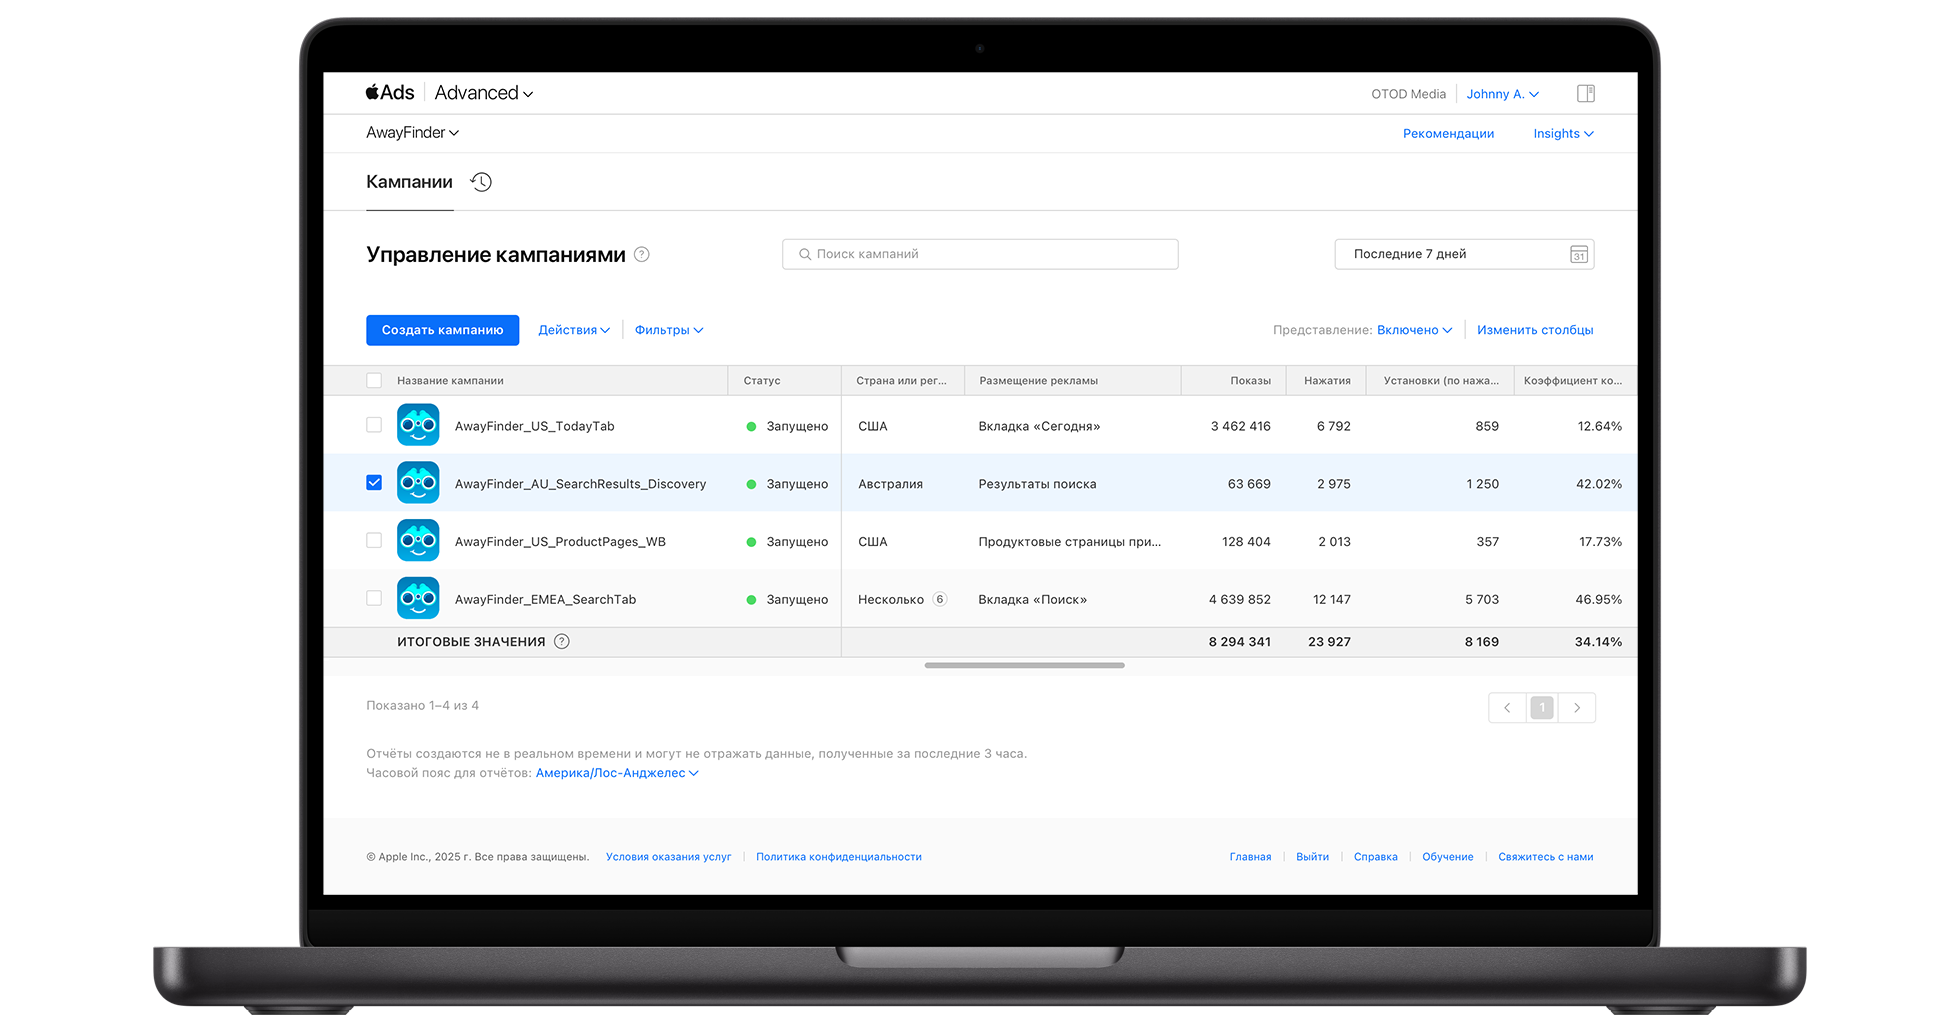Viewport: 1960px width, 1024px height.
Task: Switch to the Кампании tab
Action: [x=409, y=182]
